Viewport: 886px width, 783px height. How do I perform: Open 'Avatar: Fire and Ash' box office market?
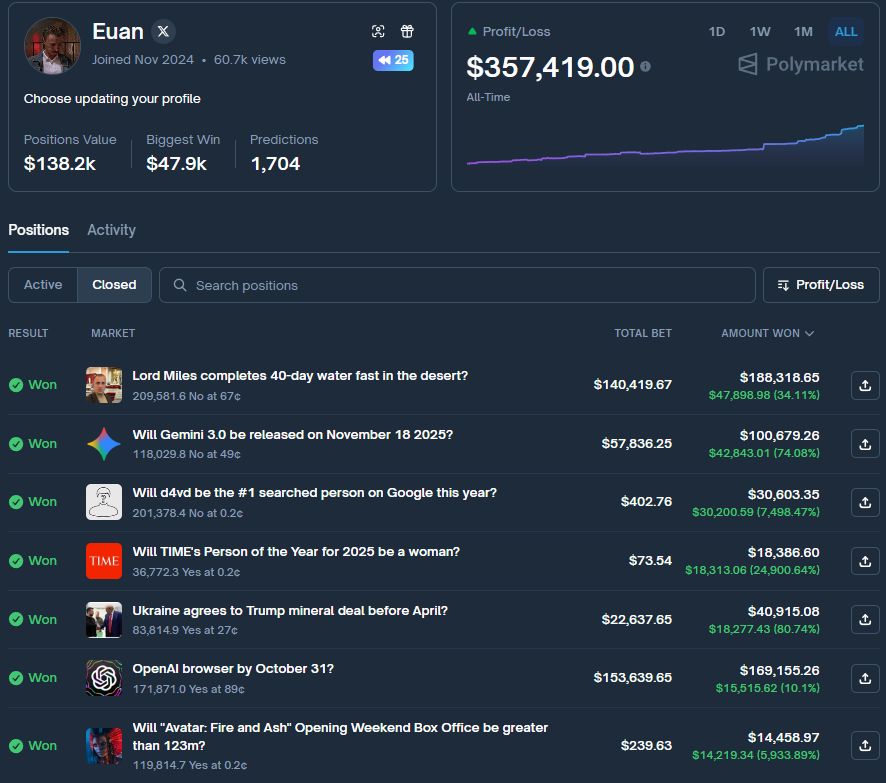340,737
